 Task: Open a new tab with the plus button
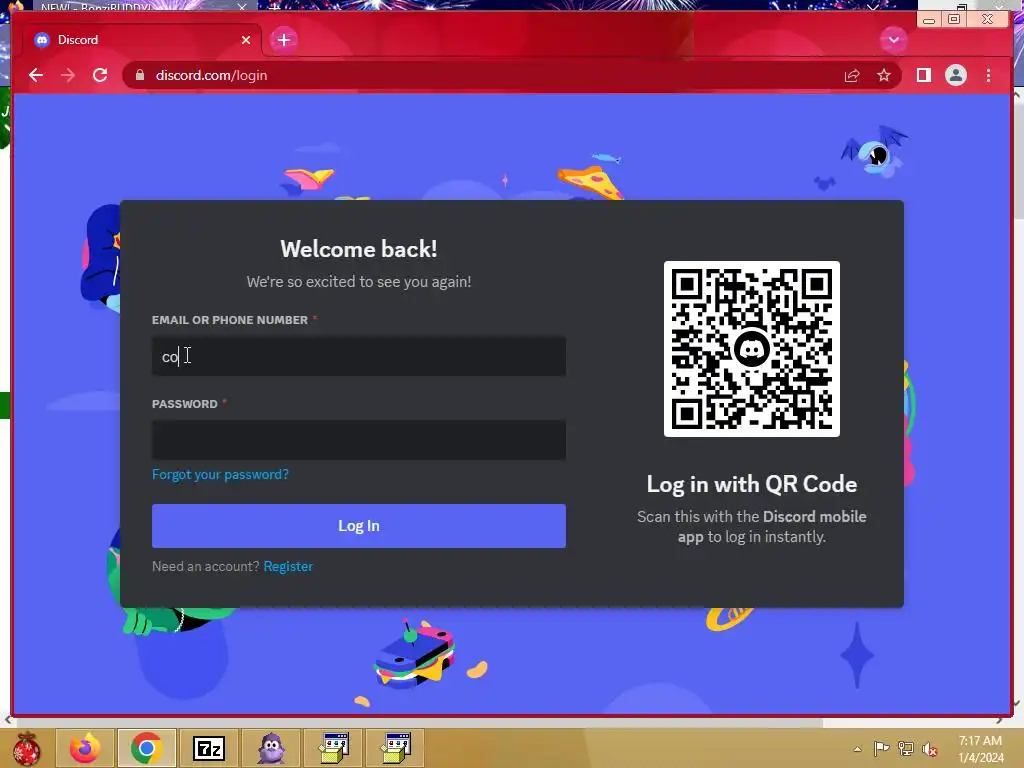[283, 40]
